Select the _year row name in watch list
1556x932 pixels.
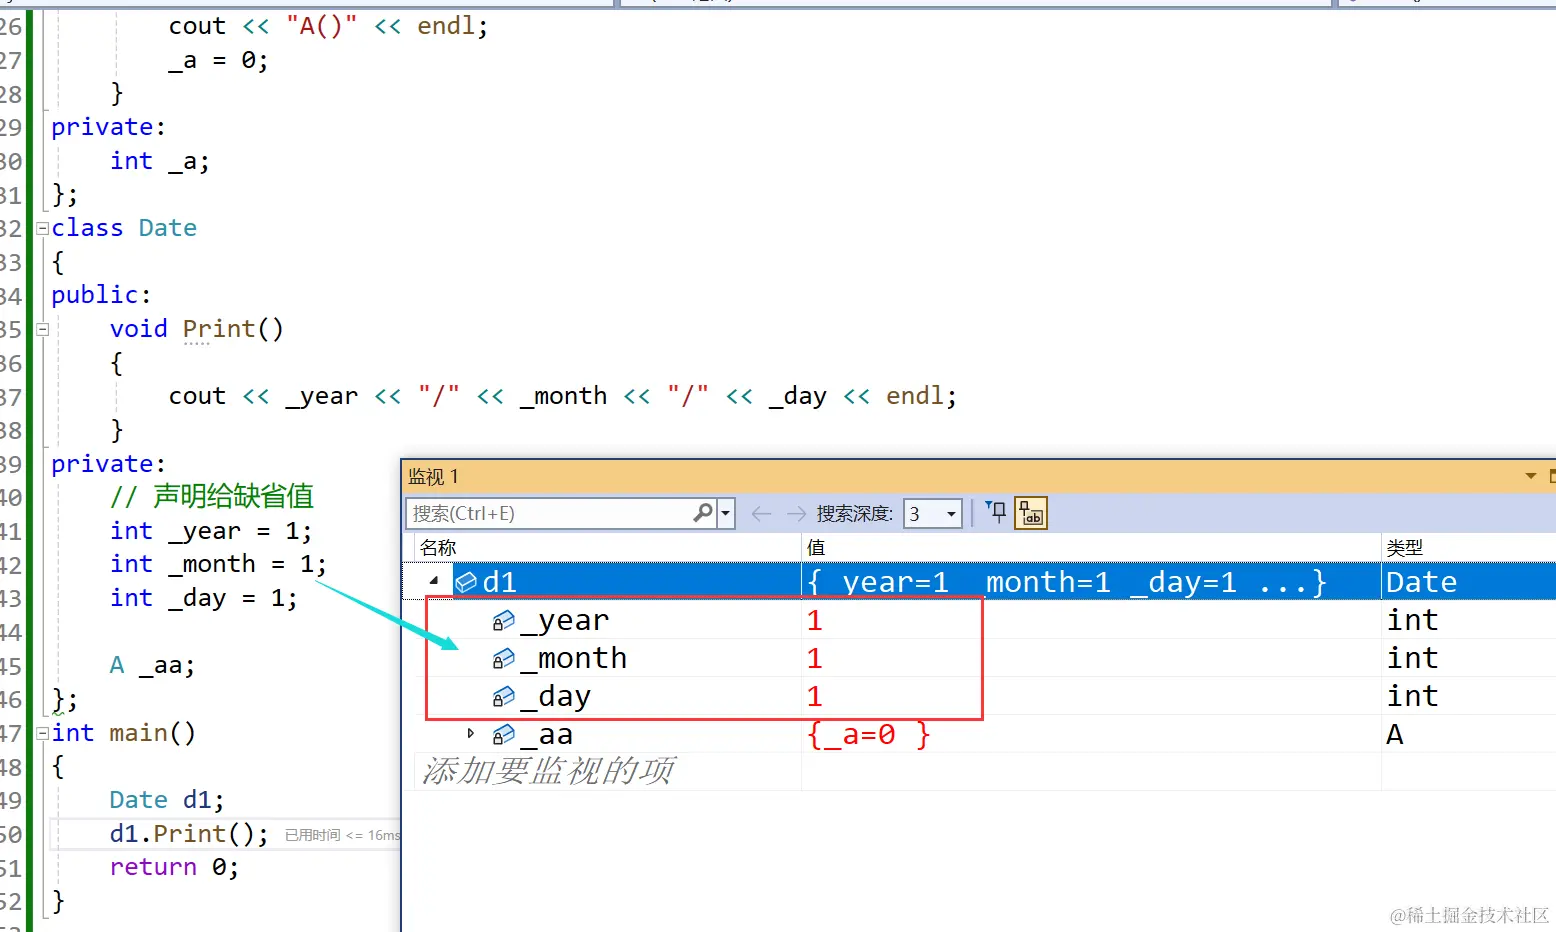pyautogui.click(x=564, y=621)
